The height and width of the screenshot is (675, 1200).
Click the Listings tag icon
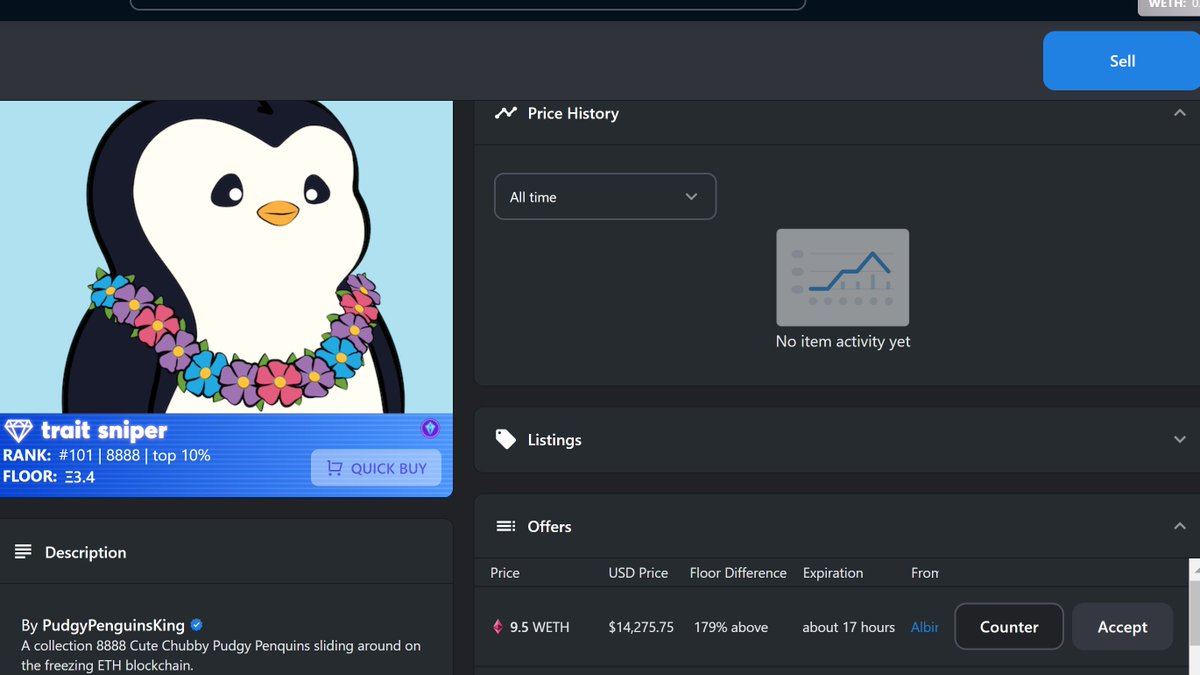pos(506,440)
